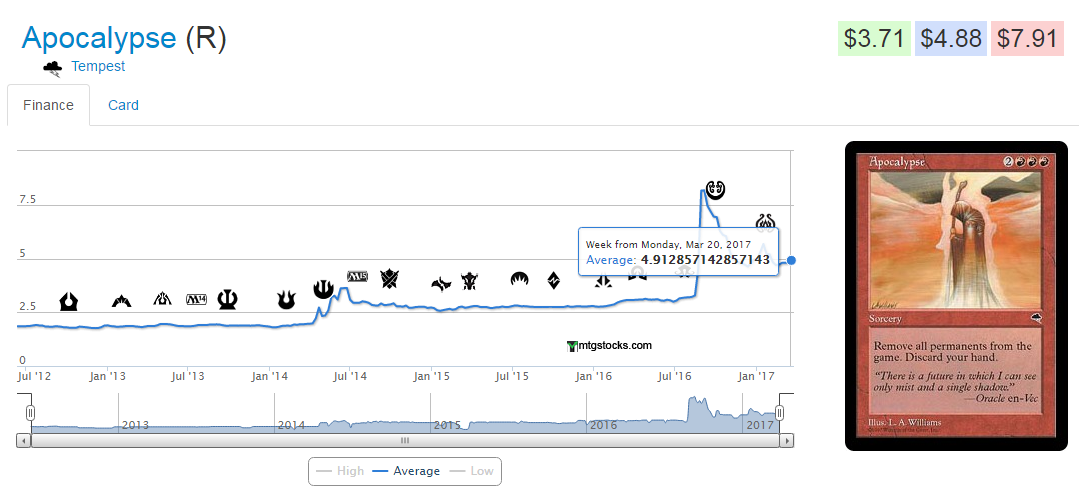
Task: Click the 2013 label in the navigator
Action: click(x=135, y=425)
